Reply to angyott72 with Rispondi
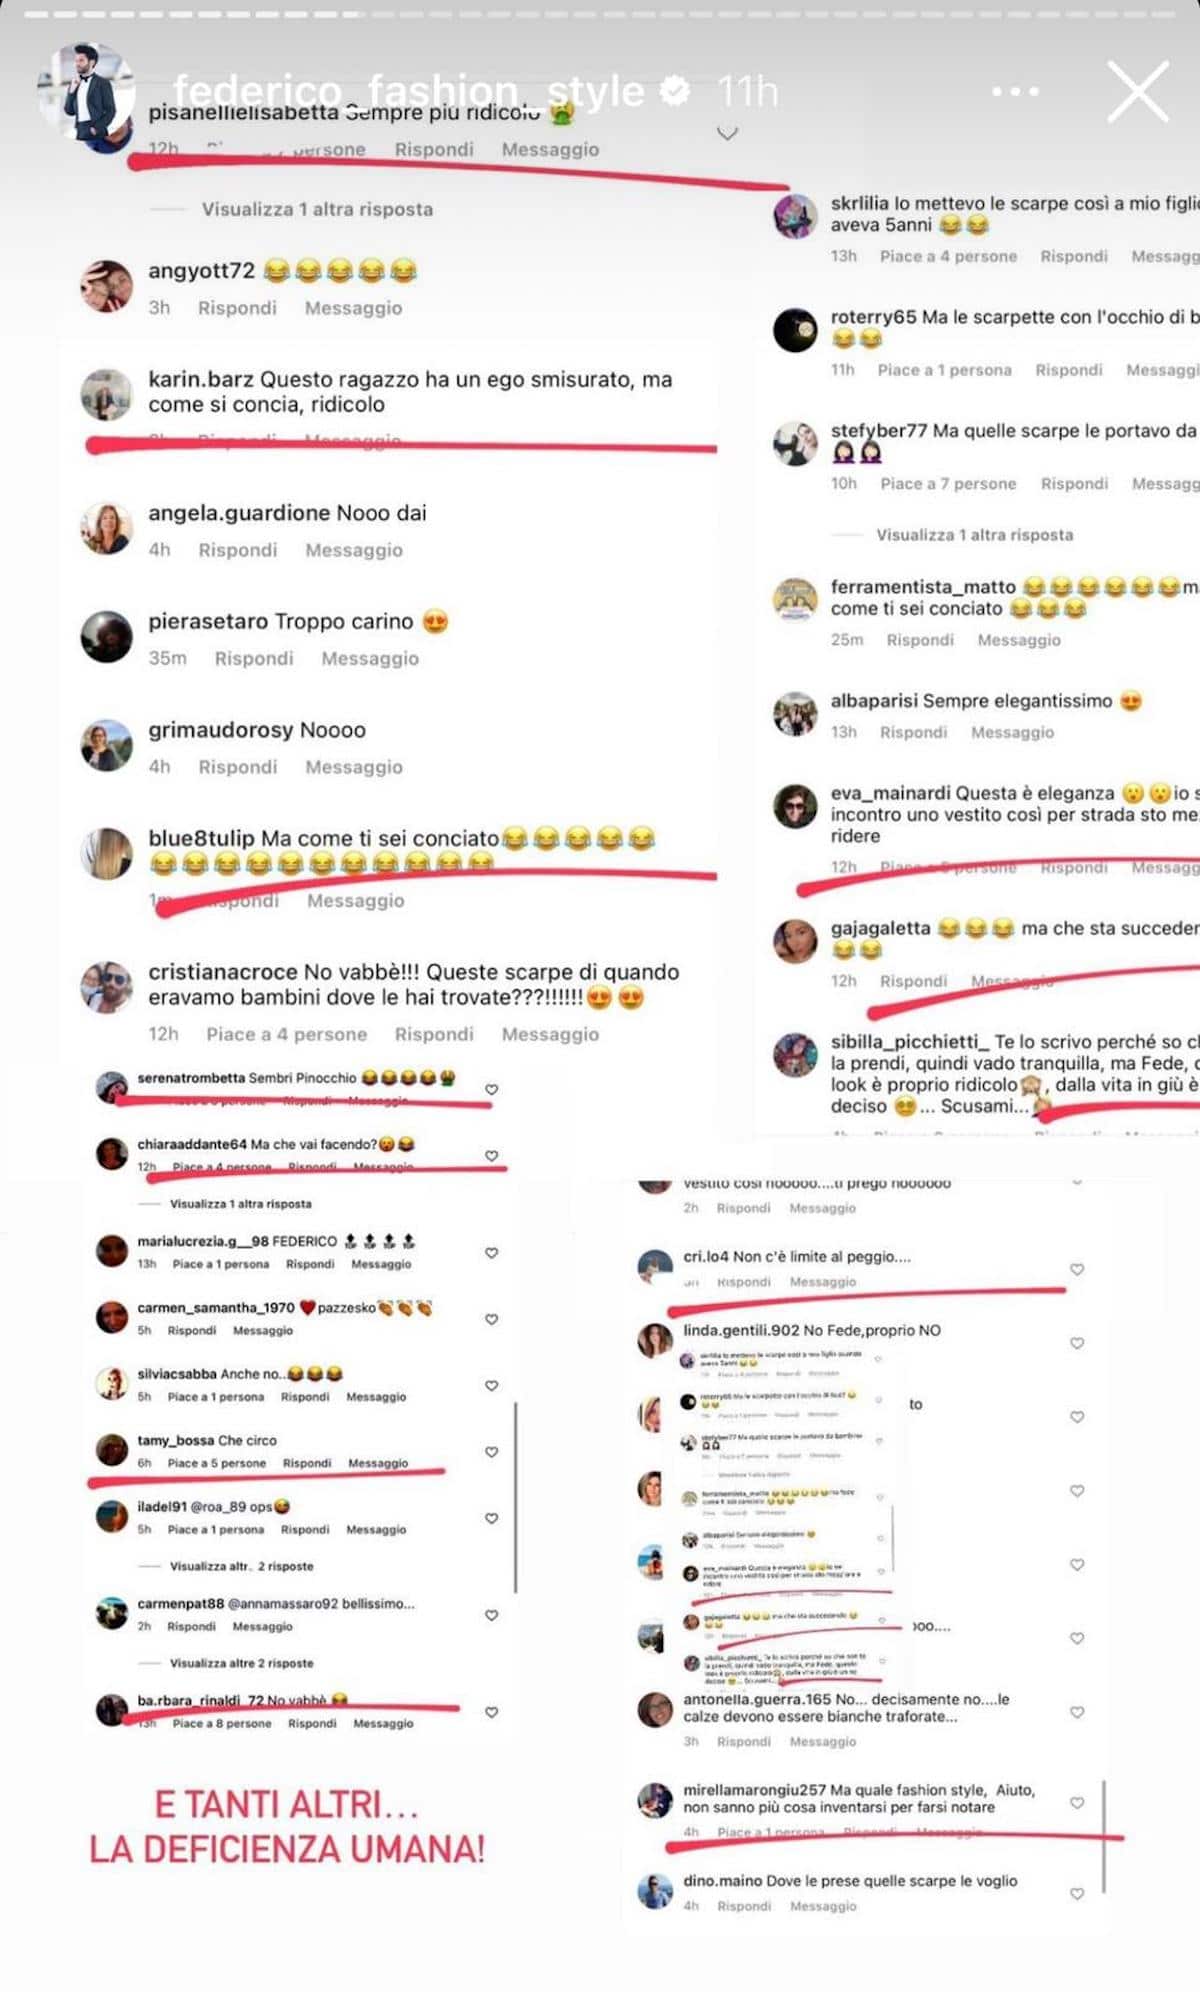The image size is (1200, 1992). click(237, 308)
